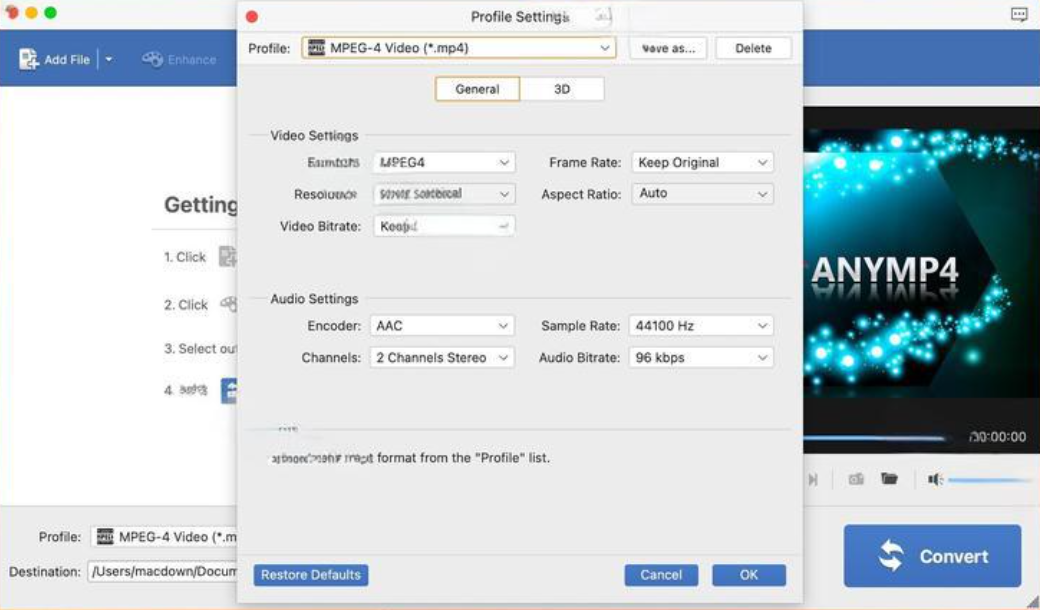The image size is (1040, 610).
Task: Open the feedback message icon at top right
Action: click(x=1019, y=15)
